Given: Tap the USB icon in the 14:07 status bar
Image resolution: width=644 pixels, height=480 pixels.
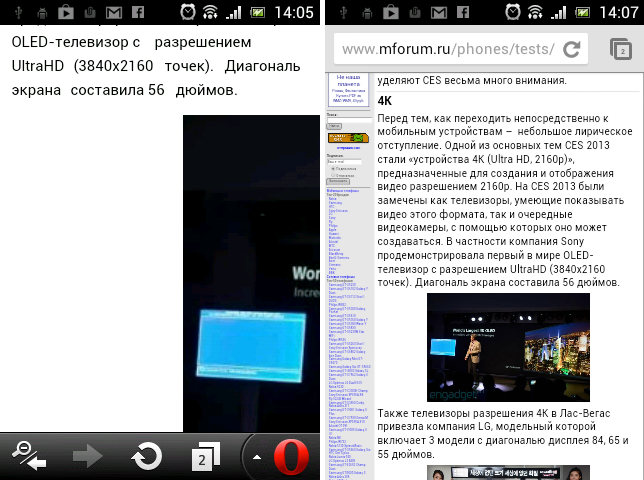Looking at the screenshot, I should 343,13.
